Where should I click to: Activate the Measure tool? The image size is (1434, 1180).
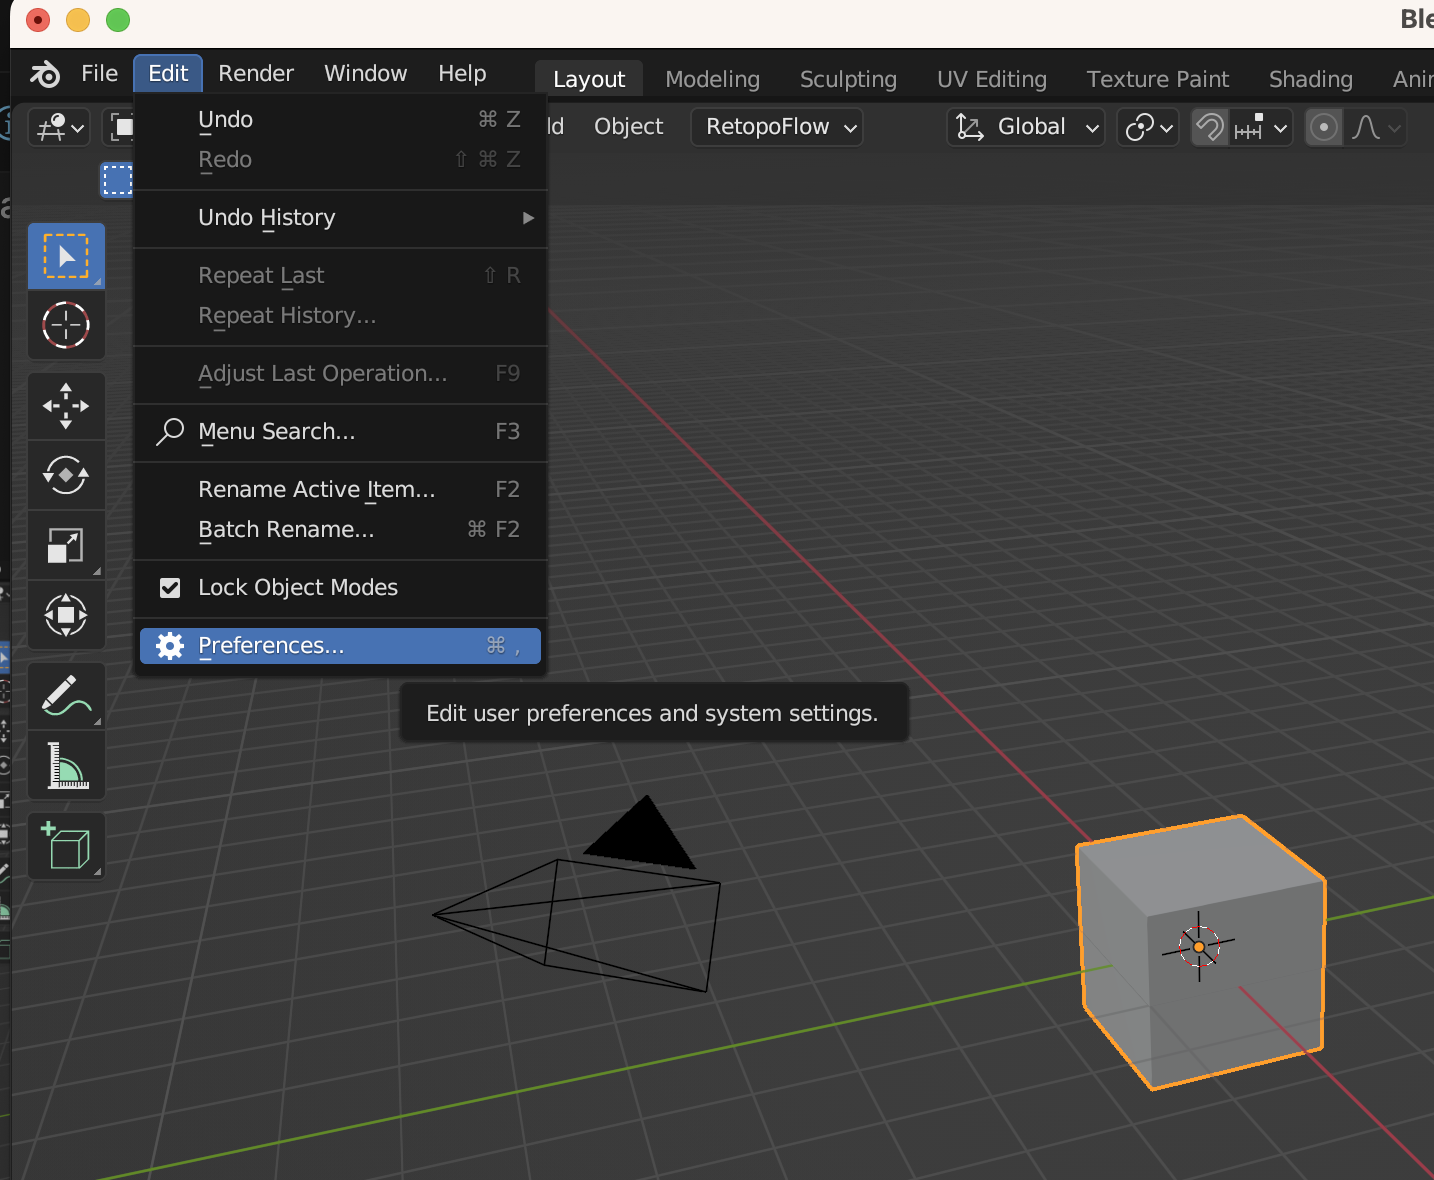click(x=66, y=765)
